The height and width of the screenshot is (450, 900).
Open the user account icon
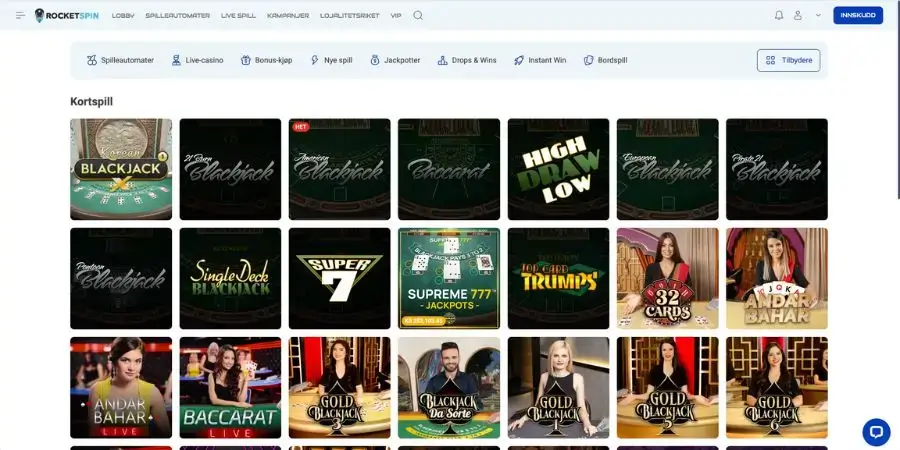tap(798, 15)
